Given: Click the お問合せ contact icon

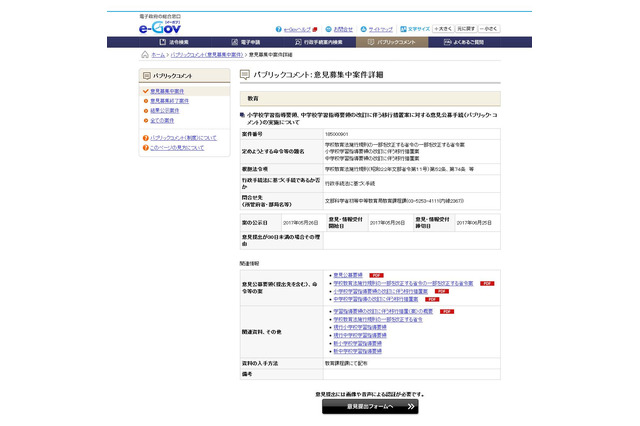Looking at the screenshot, I should tap(328, 29).
